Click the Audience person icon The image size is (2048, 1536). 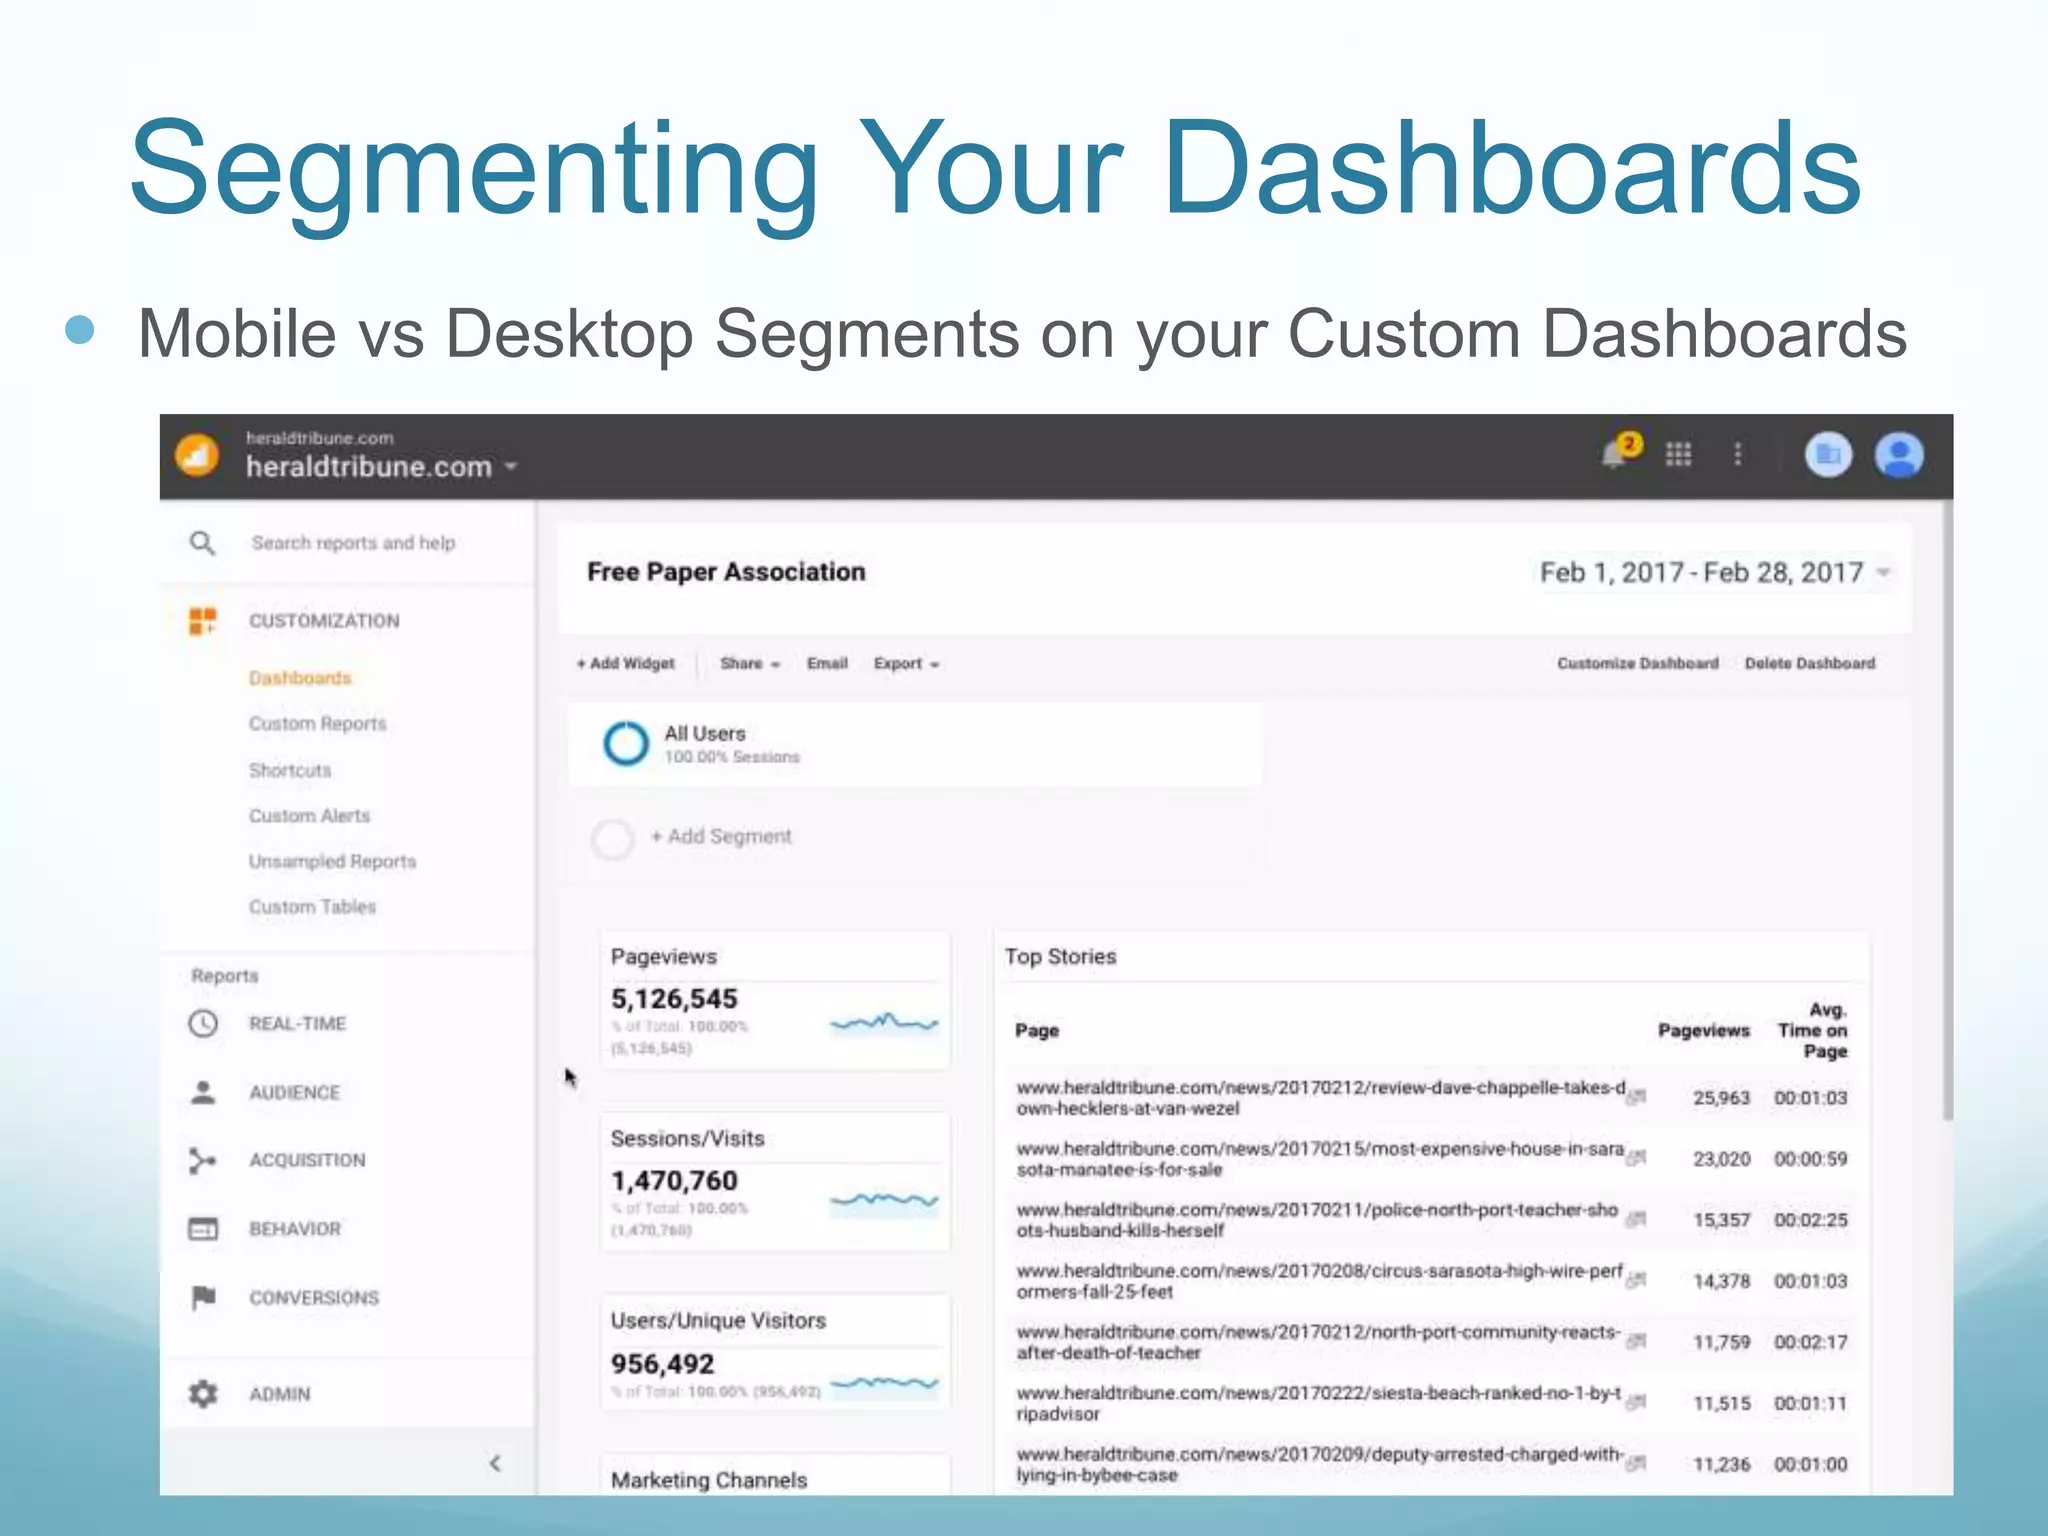[203, 1092]
